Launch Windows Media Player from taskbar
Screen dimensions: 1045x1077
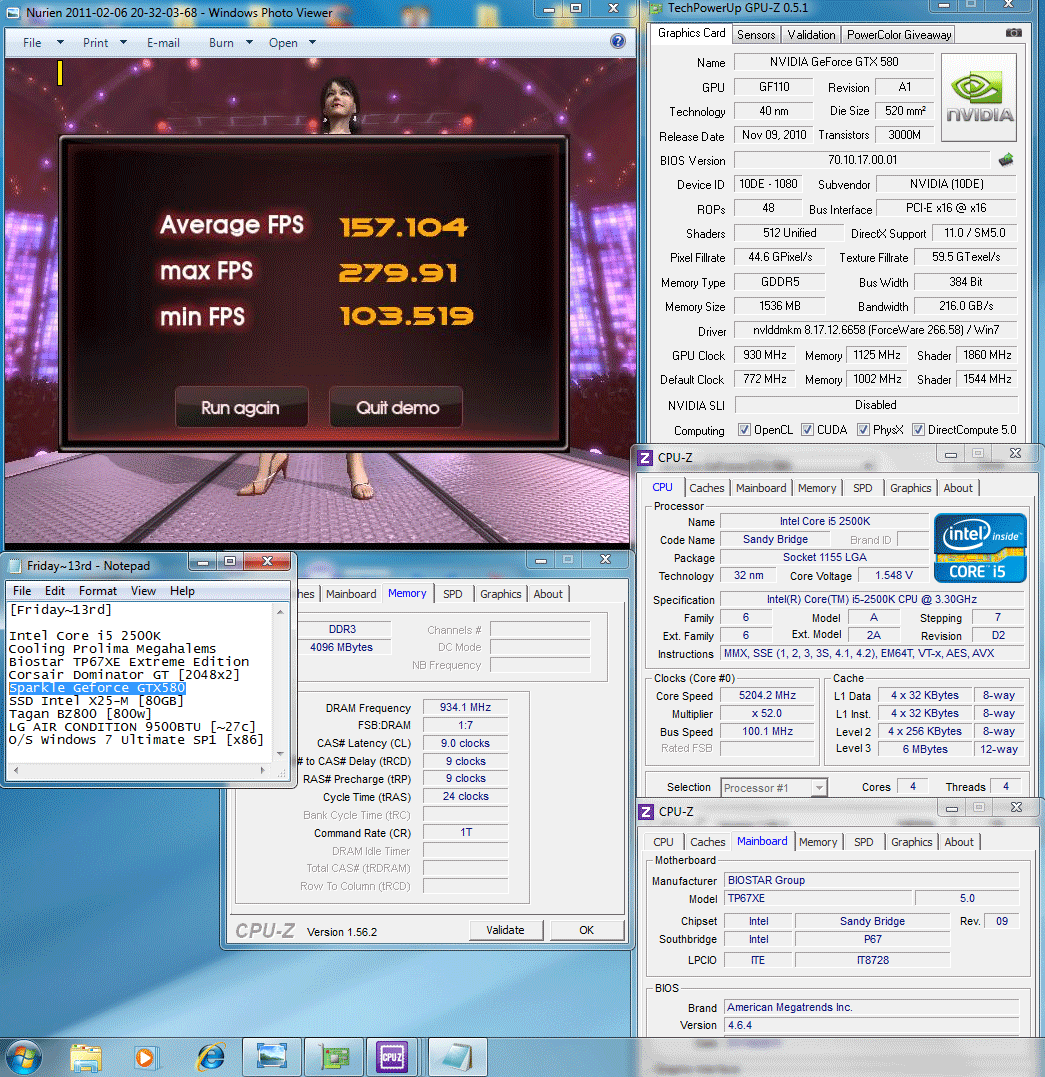(146, 1057)
